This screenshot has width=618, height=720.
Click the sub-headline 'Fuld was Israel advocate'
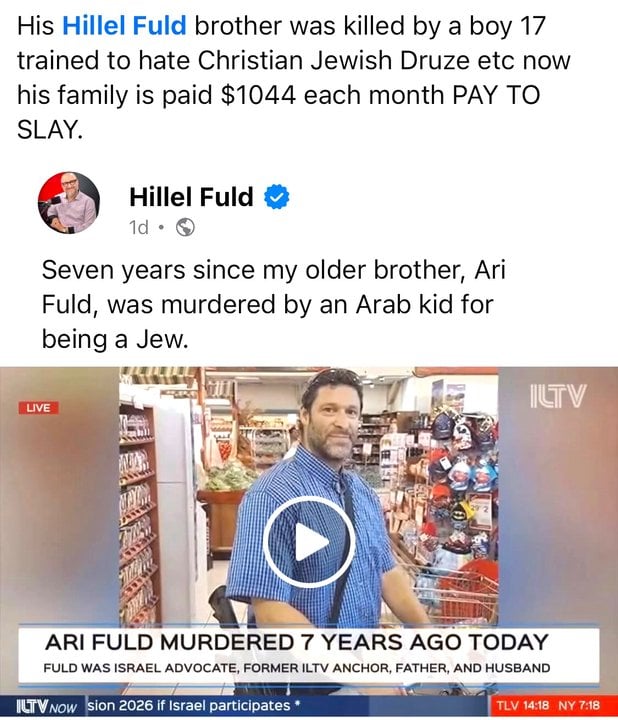tap(297, 668)
